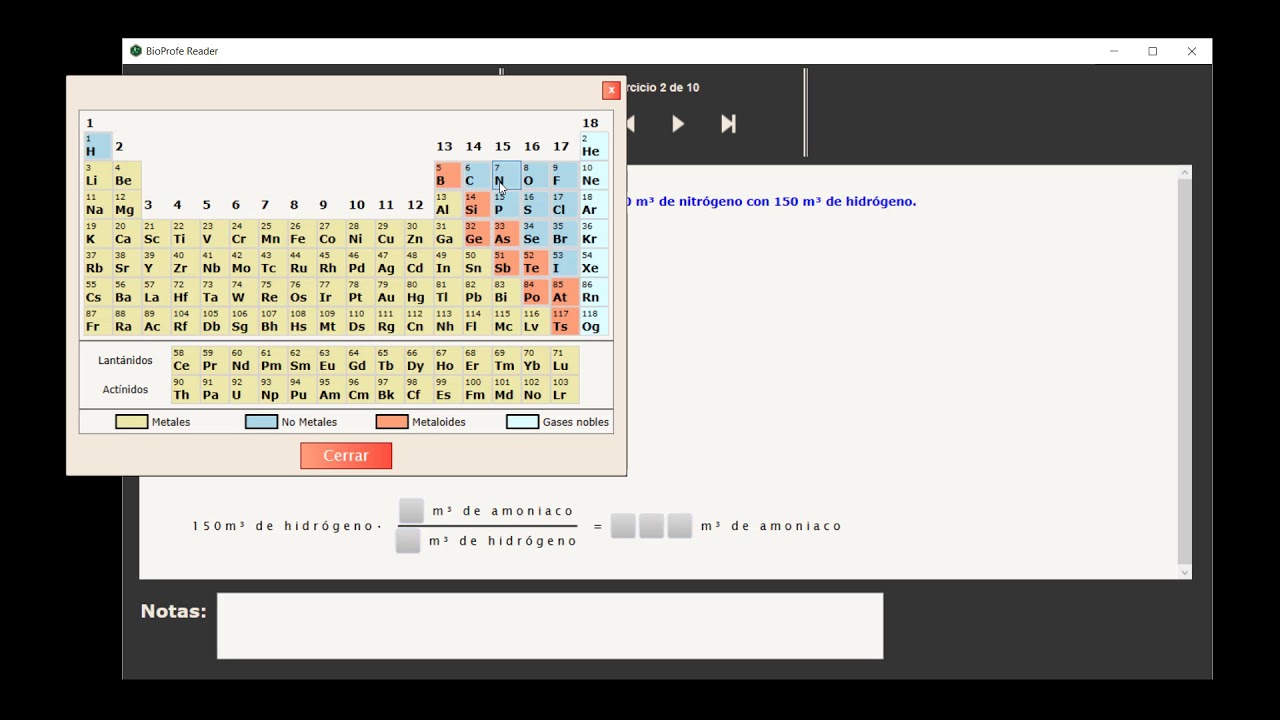
Task: Select Iron element cell Fe
Action: [x=301, y=233]
